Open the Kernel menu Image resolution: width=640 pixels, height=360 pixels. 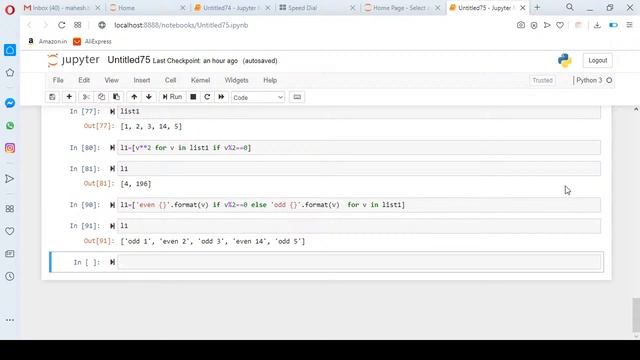pyautogui.click(x=200, y=80)
